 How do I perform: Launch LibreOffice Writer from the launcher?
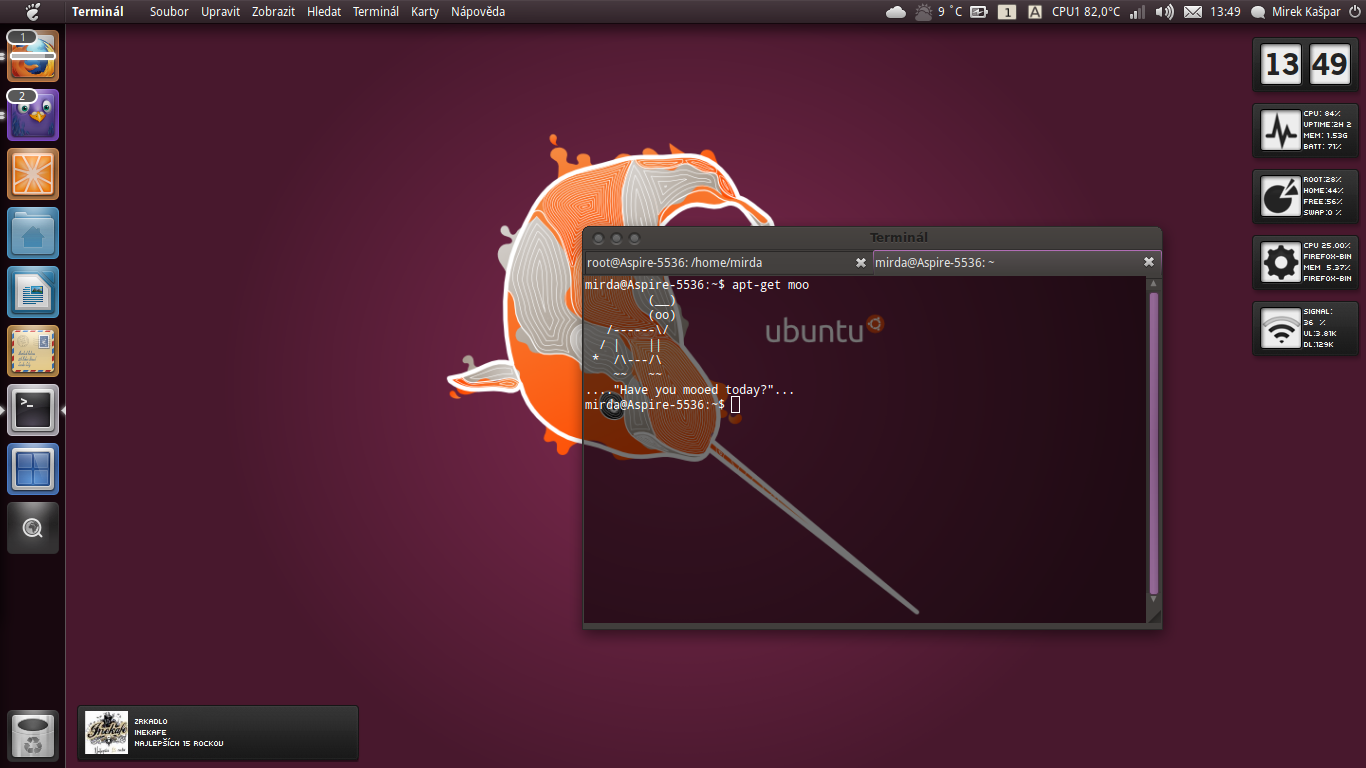33,292
